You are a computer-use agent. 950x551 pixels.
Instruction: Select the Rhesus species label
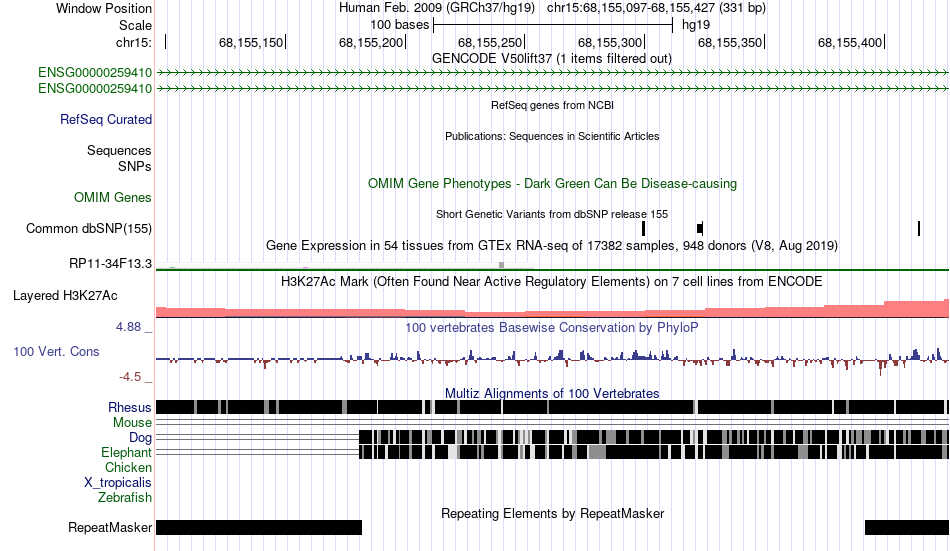click(130, 407)
